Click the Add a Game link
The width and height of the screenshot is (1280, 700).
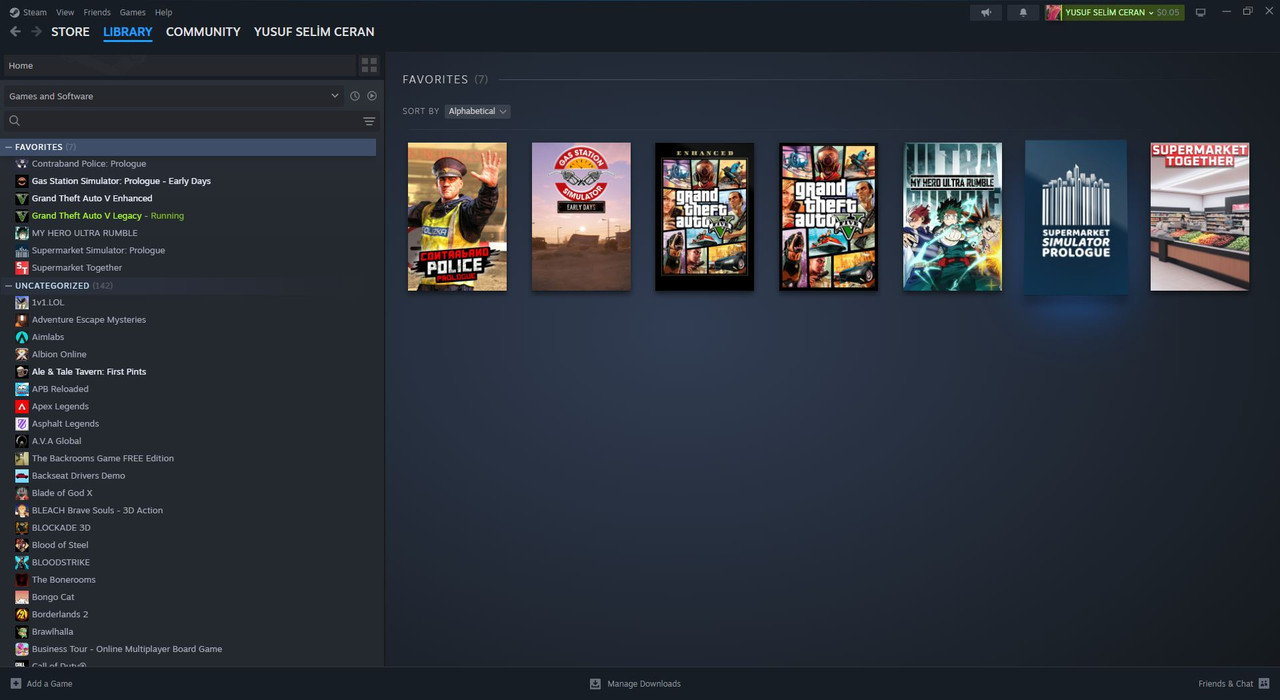point(49,684)
